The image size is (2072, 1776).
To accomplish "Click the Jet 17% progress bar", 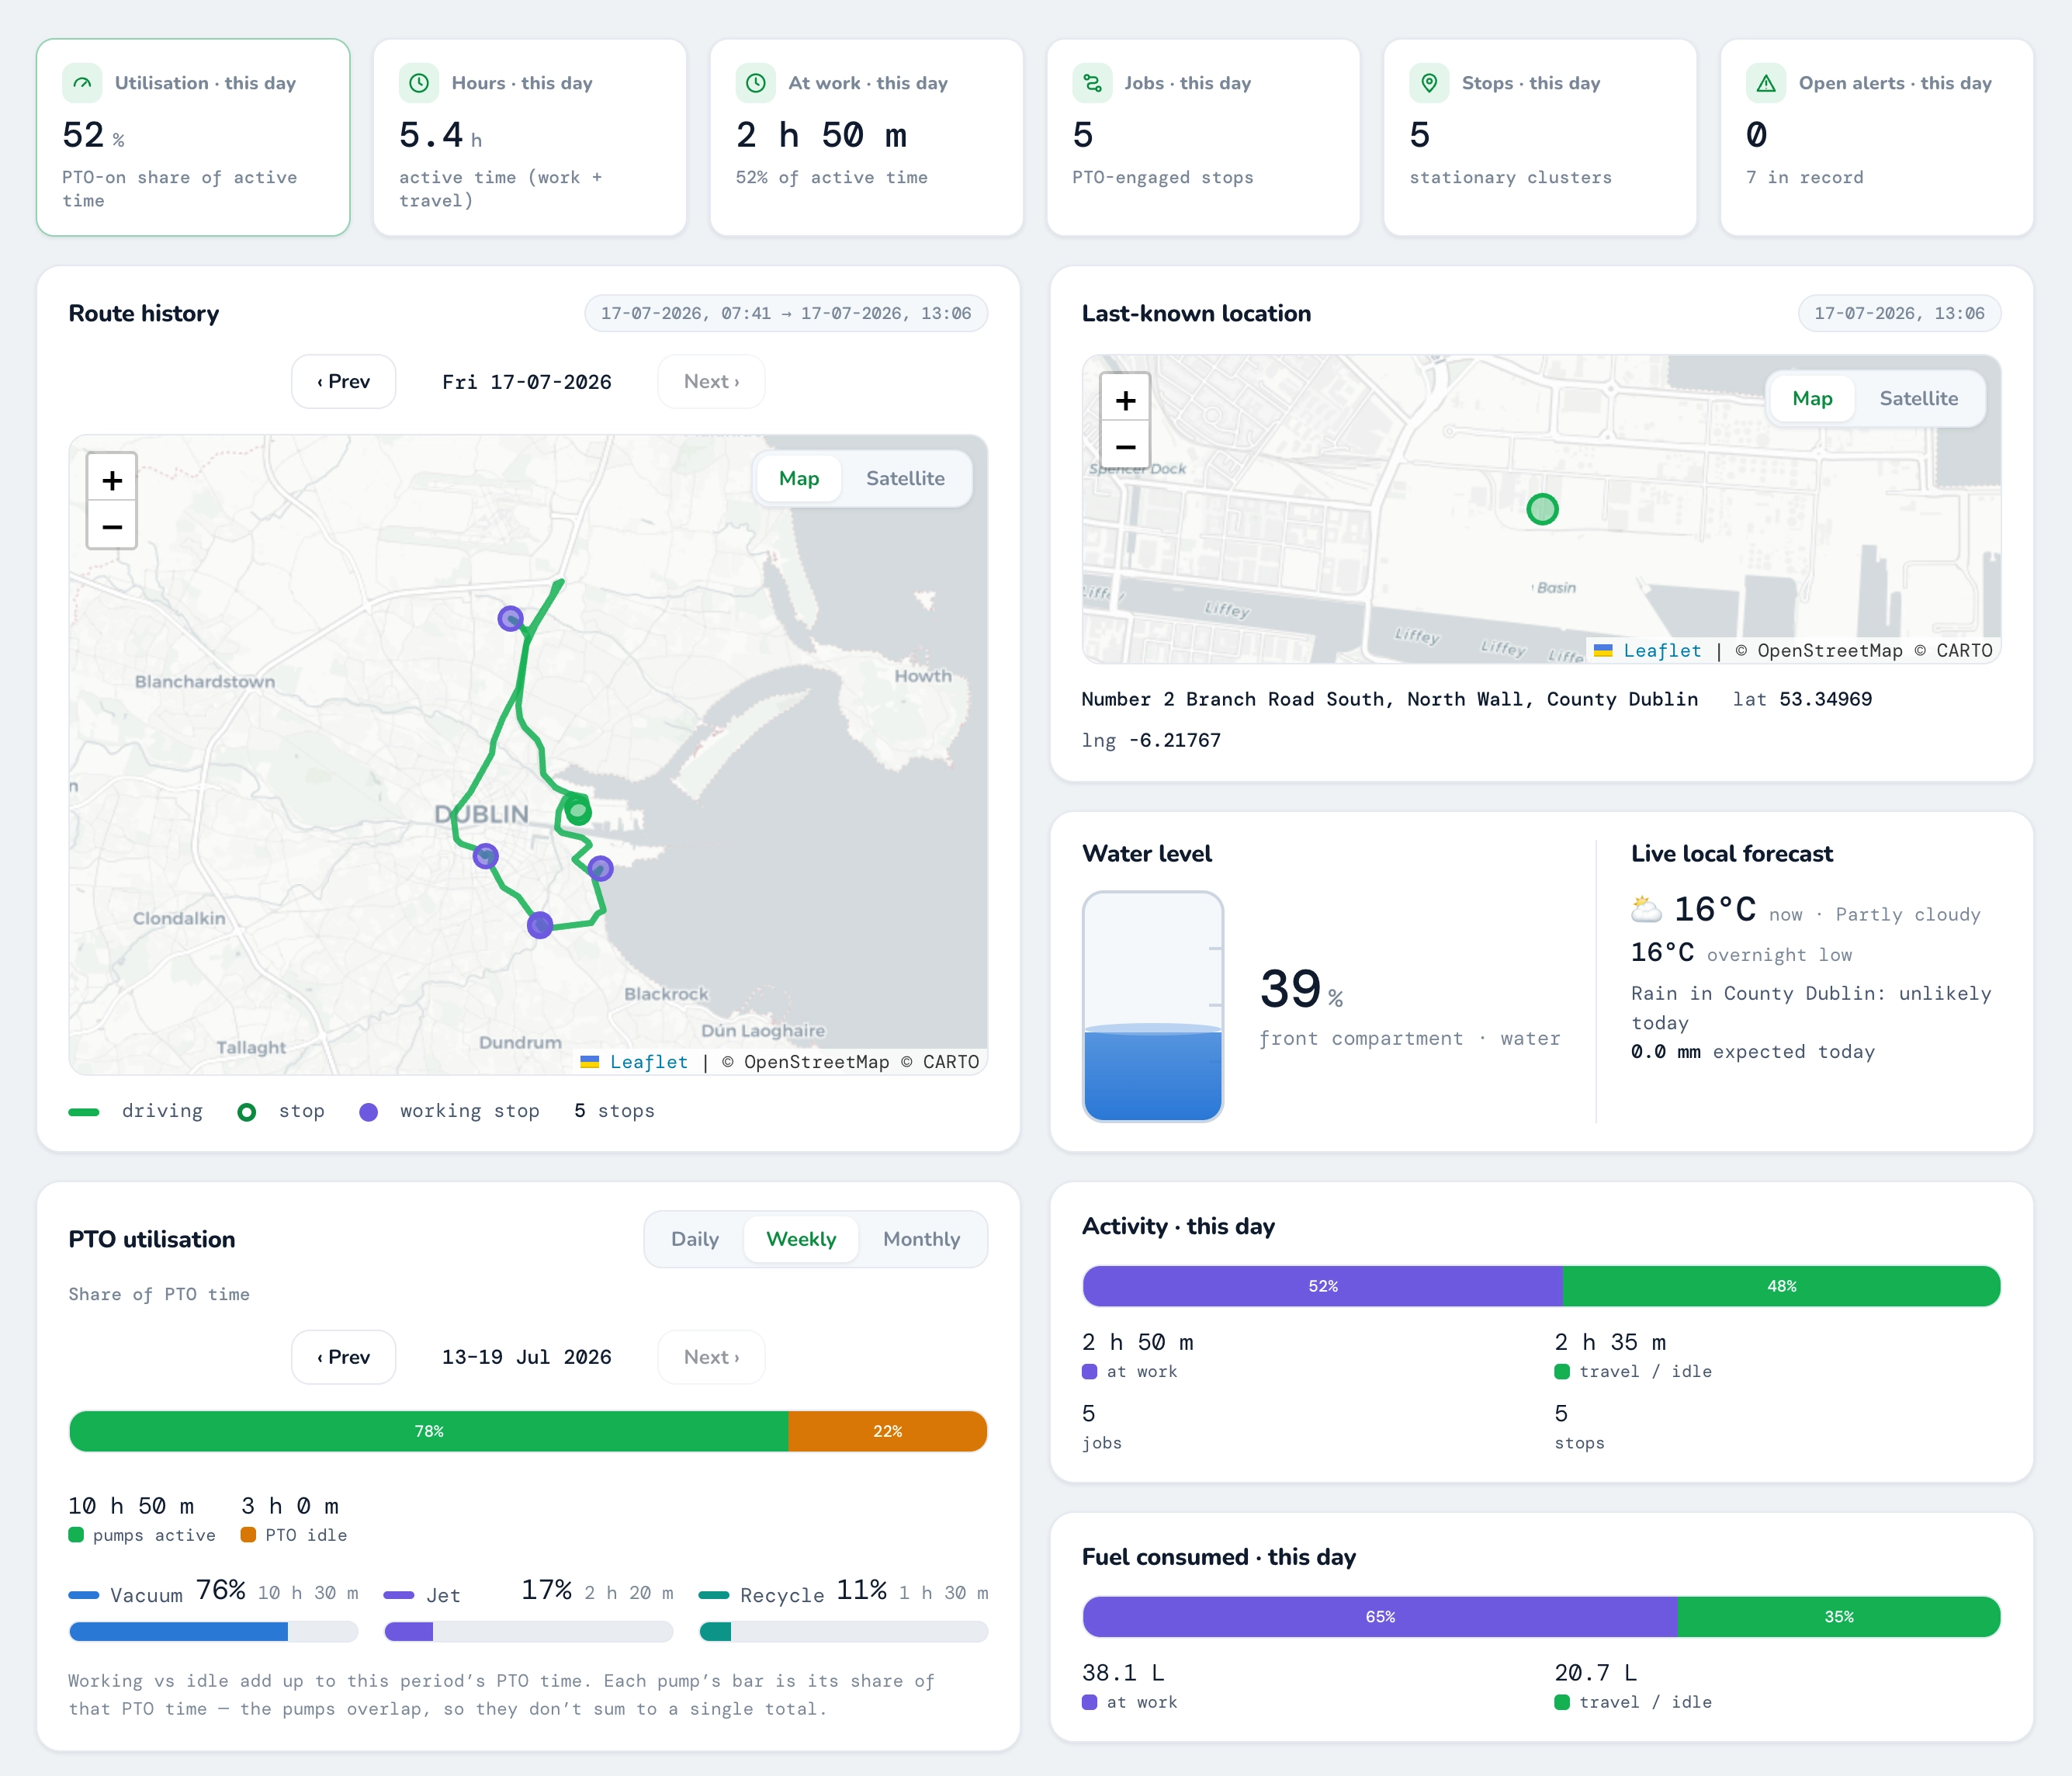I will pyautogui.click(x=528, y=1632).
